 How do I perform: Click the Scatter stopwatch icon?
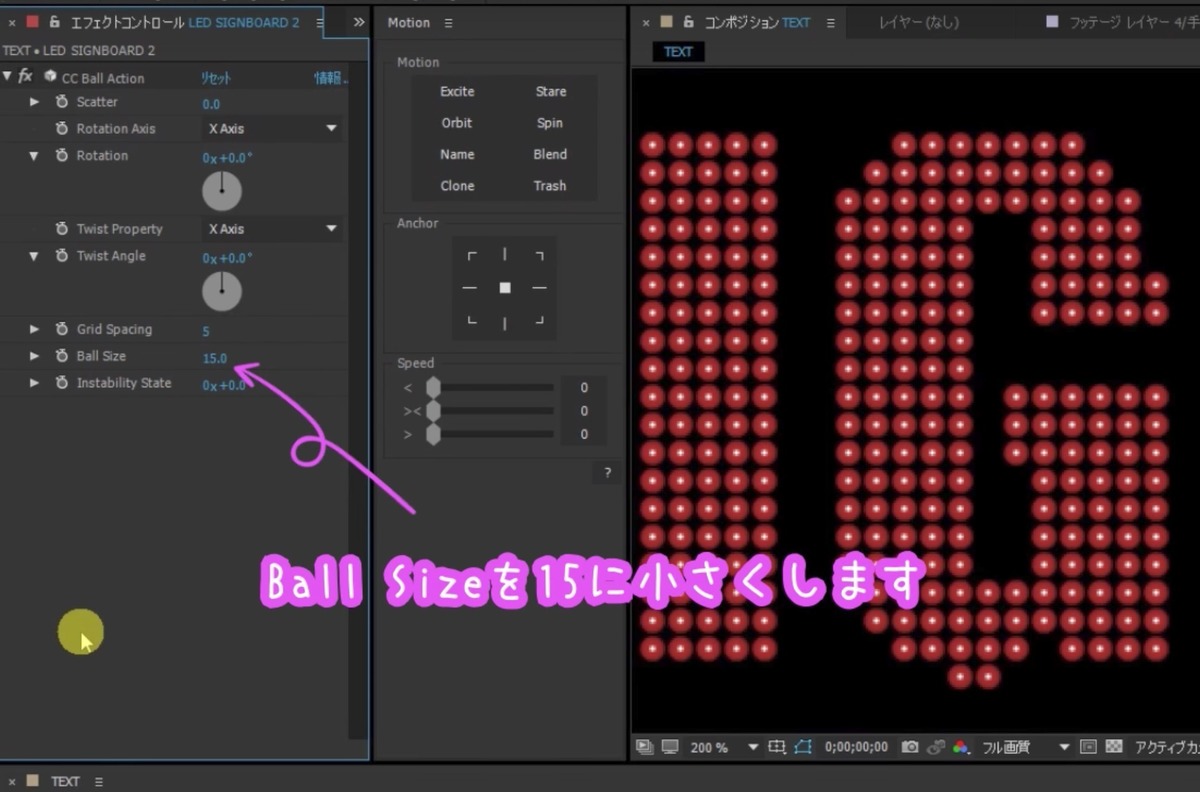[62, 101]
